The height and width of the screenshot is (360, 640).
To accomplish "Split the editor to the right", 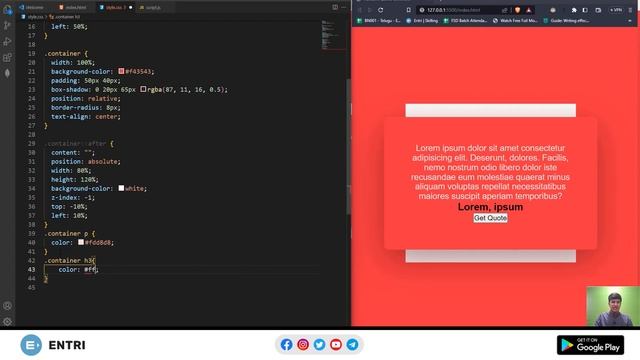I will (x=335, y=7).
